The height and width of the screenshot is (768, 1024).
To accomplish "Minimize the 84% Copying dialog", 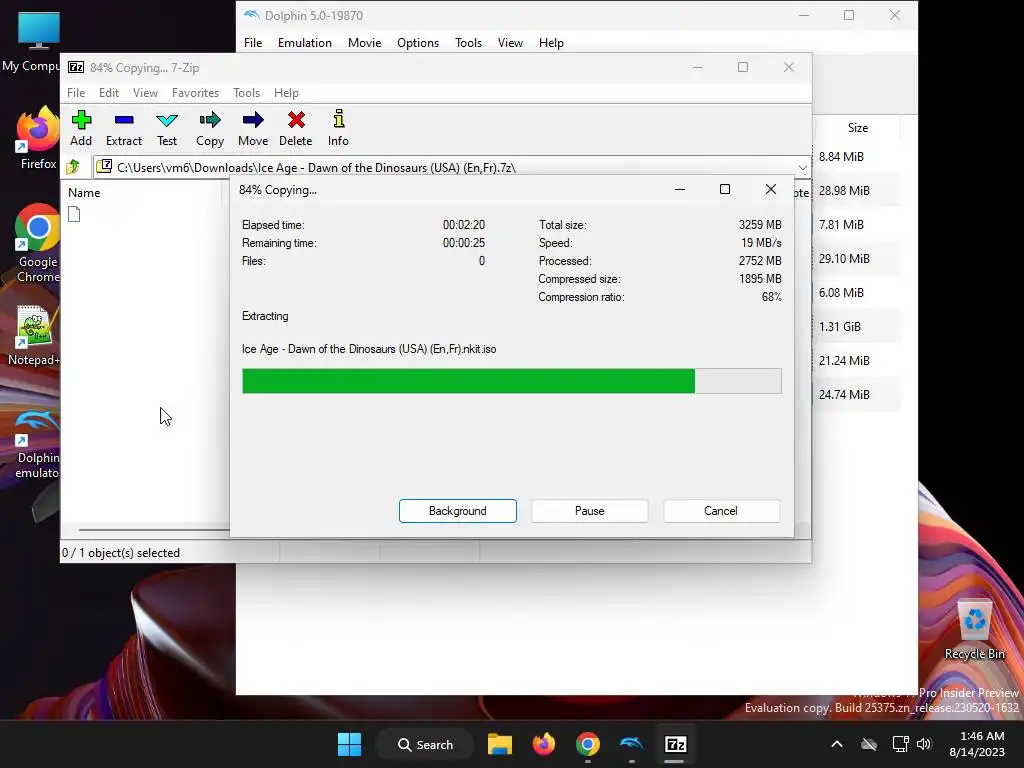I will tap(680, 189).
